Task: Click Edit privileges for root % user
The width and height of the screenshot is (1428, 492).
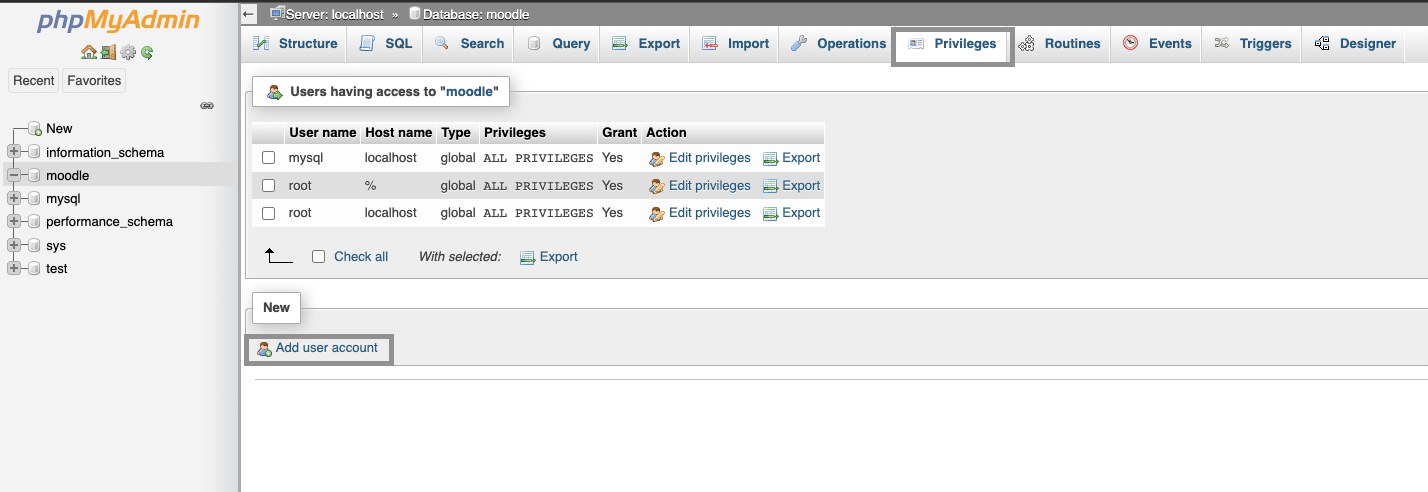Action: tap(709, 186)
